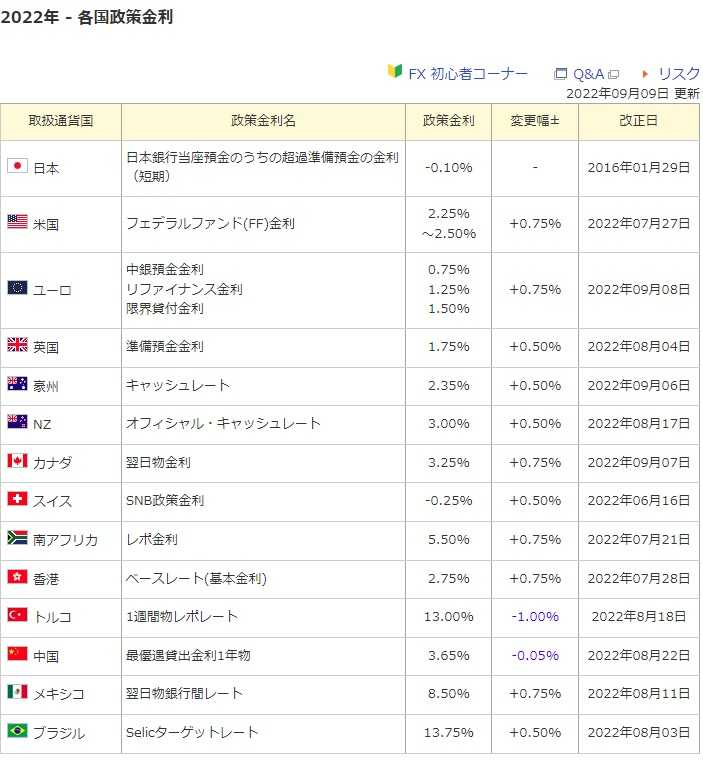Screen dimensions: 703x760
Task: Click the Canada flag icon
Action: click(17, 462)
